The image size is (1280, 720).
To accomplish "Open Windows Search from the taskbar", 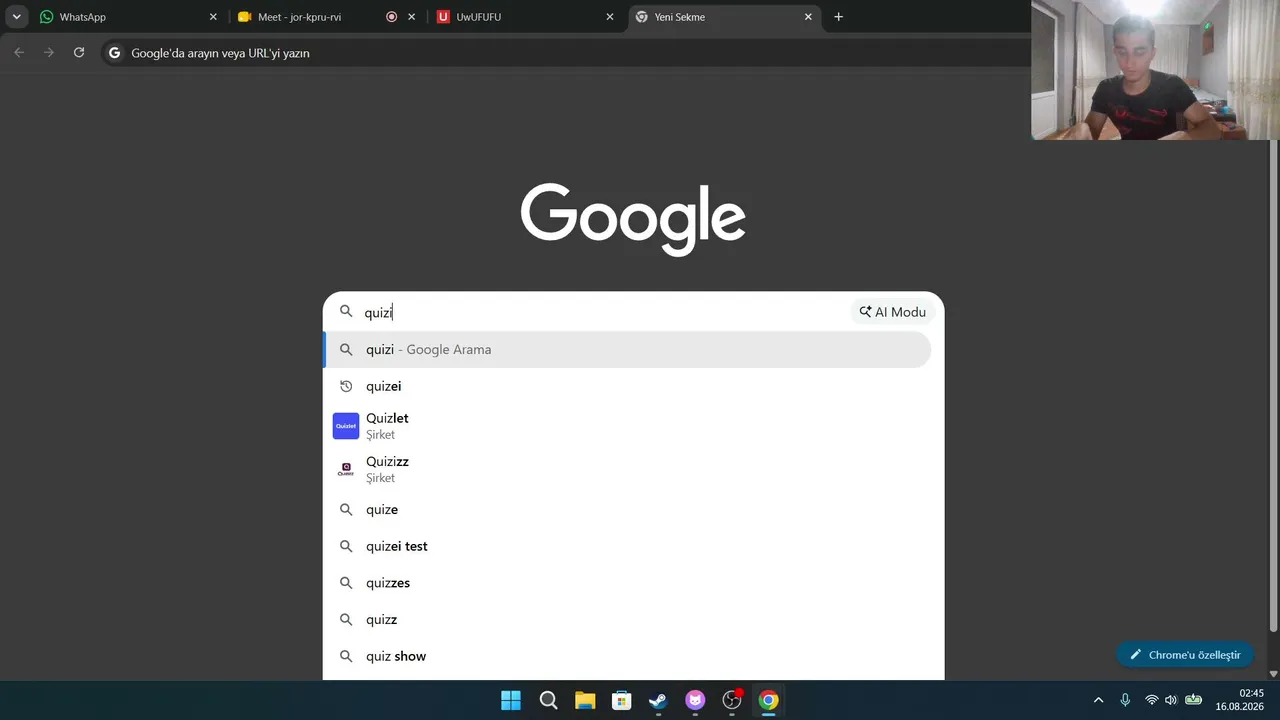I will [x=548, y=700].
